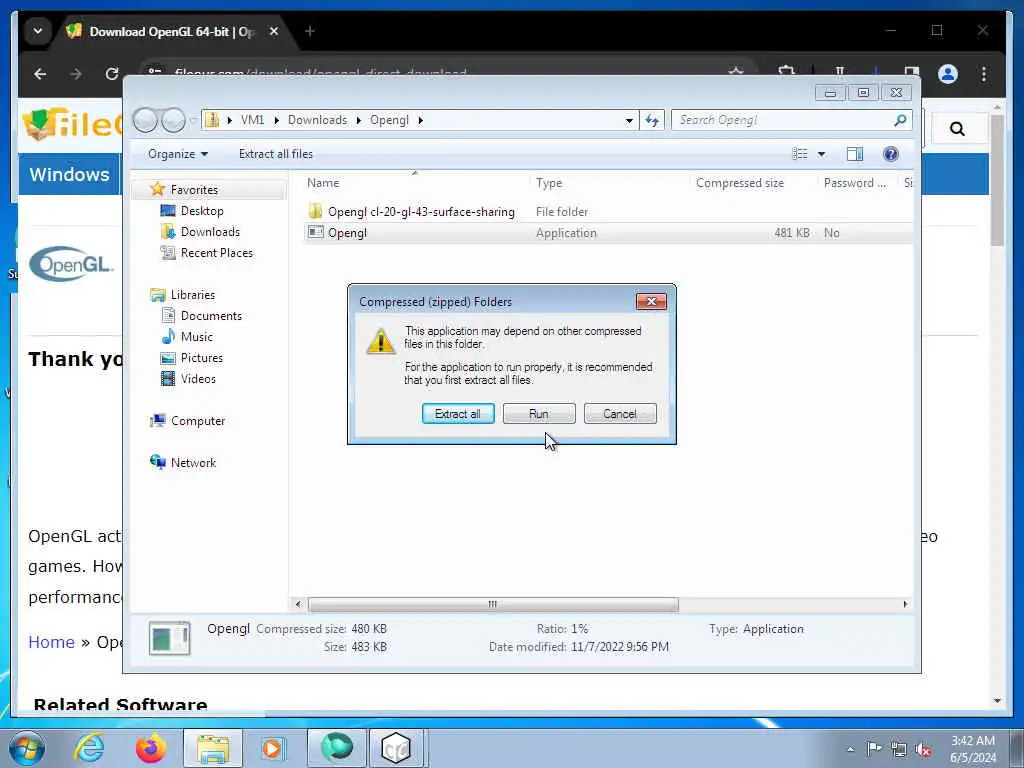Viewport: 1024px width, 768px height.
Task: Open a new tab in Chrome
Action: (310, 31)
